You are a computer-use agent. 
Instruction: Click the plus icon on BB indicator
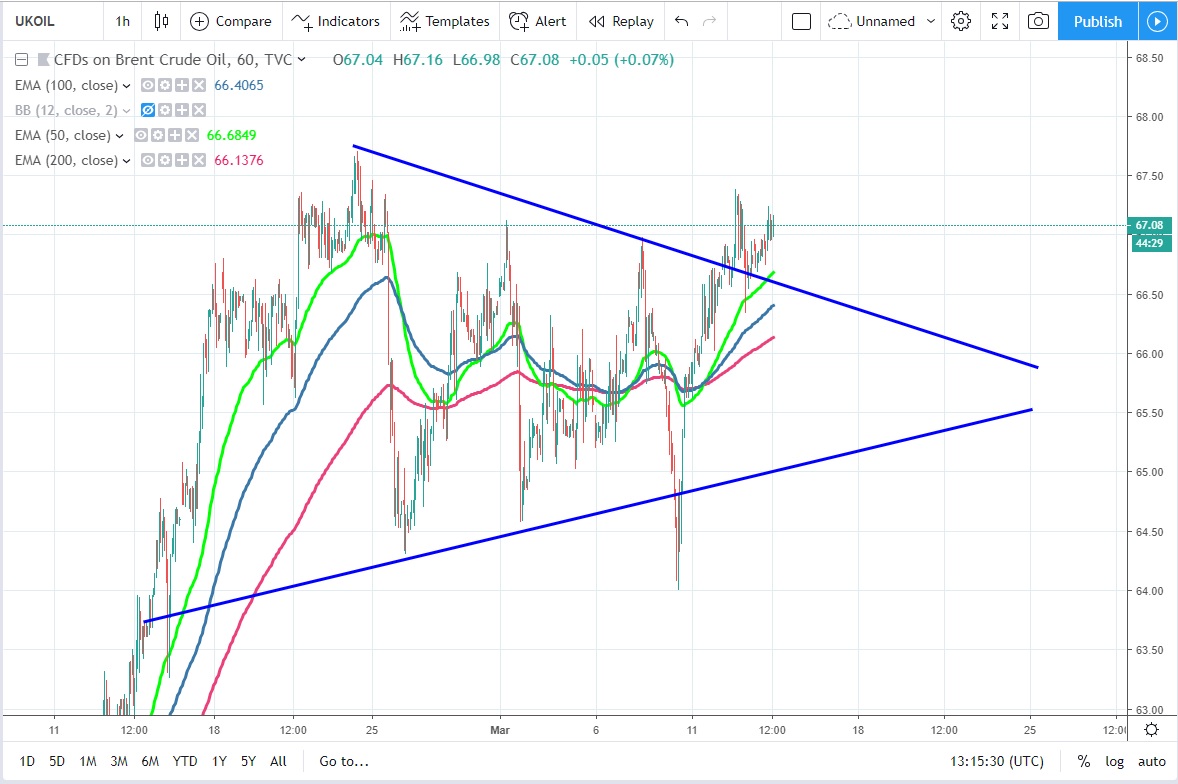[181, 110]
